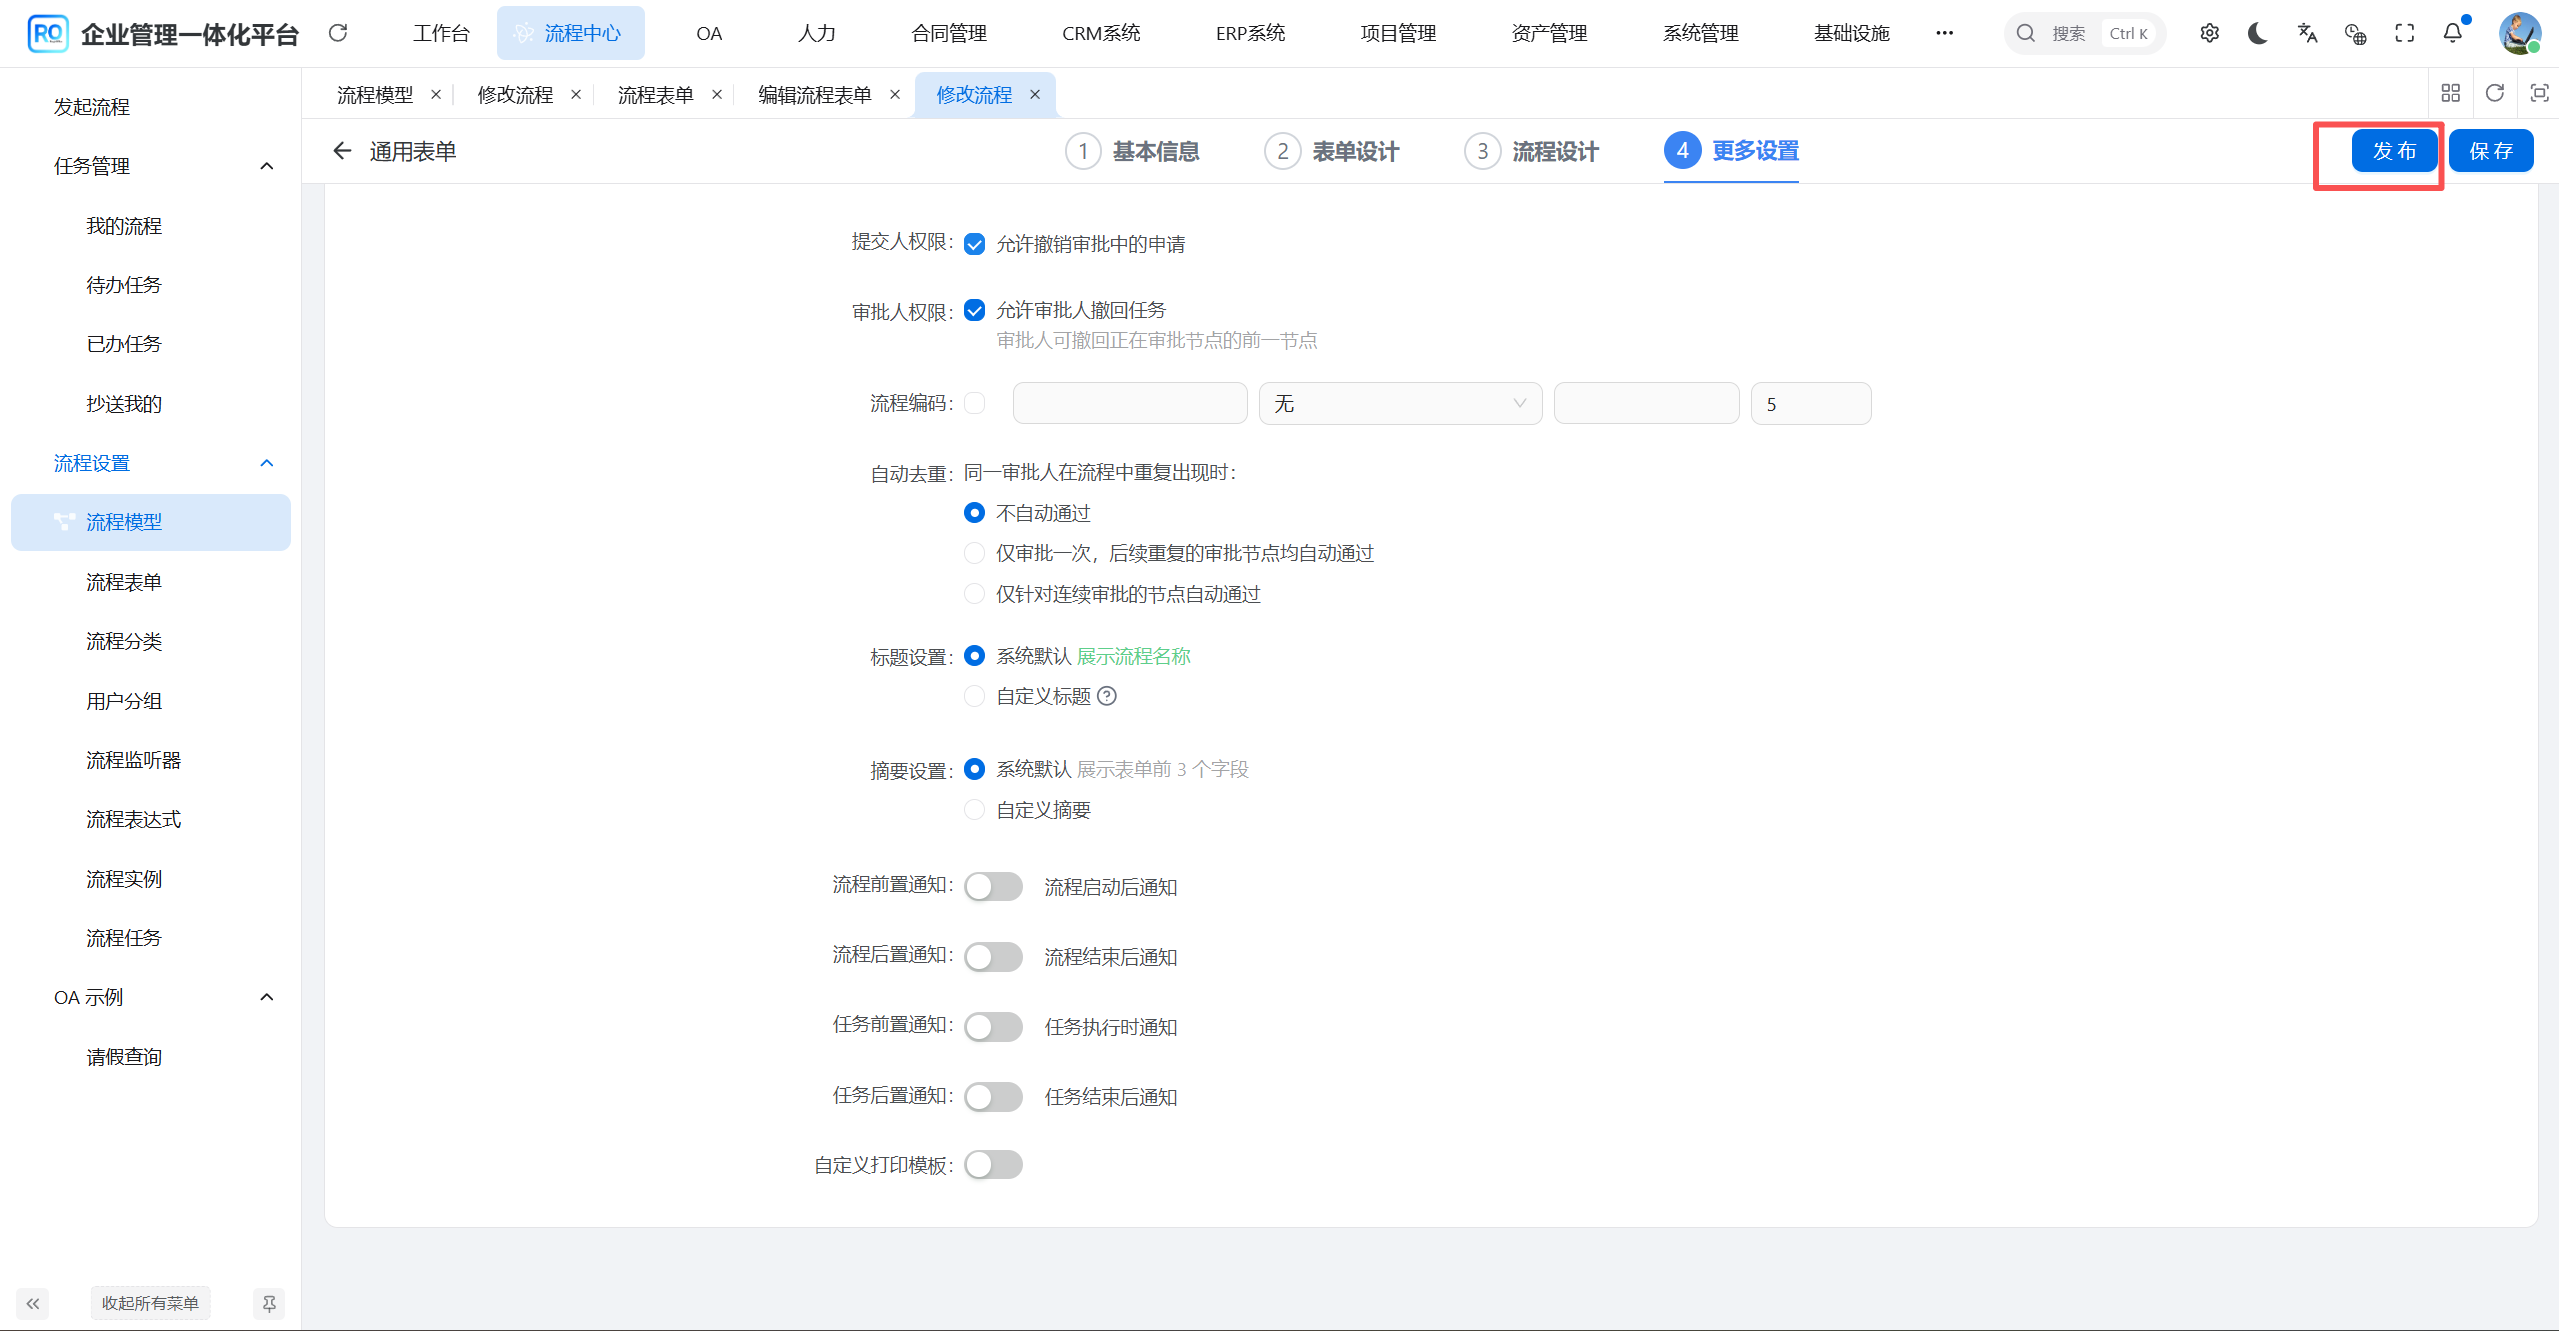2559x1331 pixels.
Task: Open the 无 dropdown in 流程编码 row
Action: coord(1399,403)
